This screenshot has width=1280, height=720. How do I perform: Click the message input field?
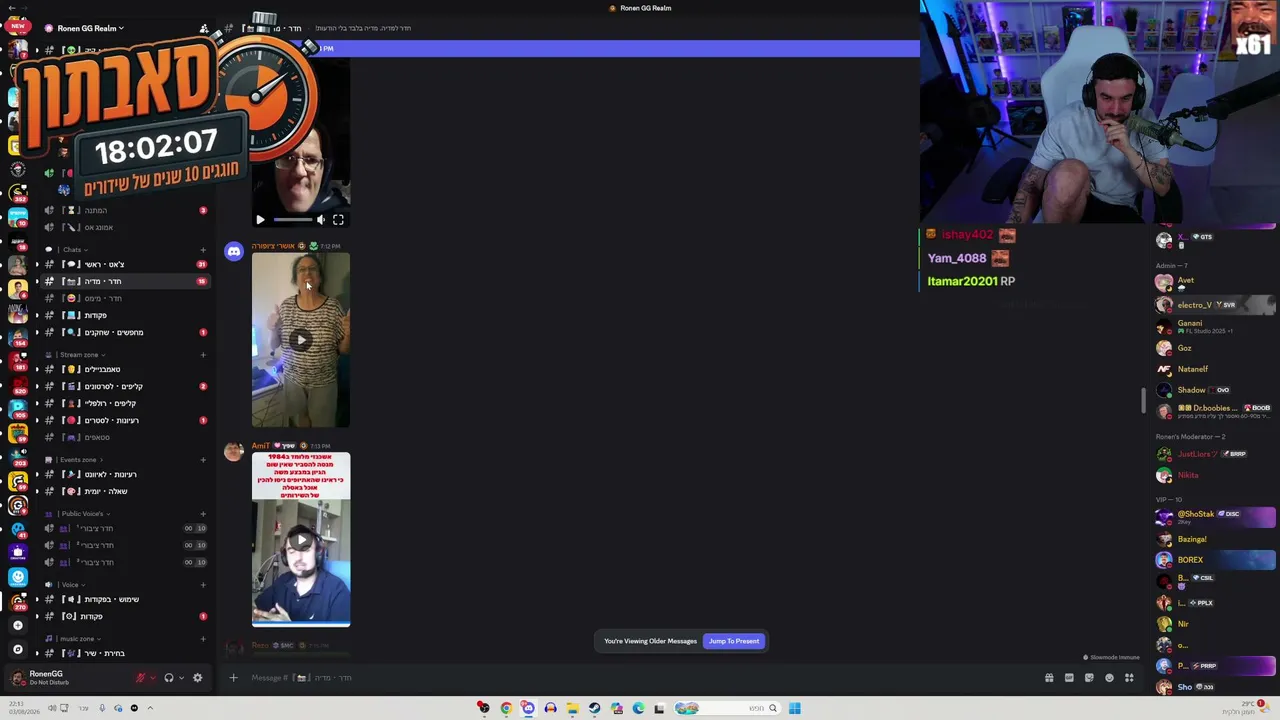640,678
